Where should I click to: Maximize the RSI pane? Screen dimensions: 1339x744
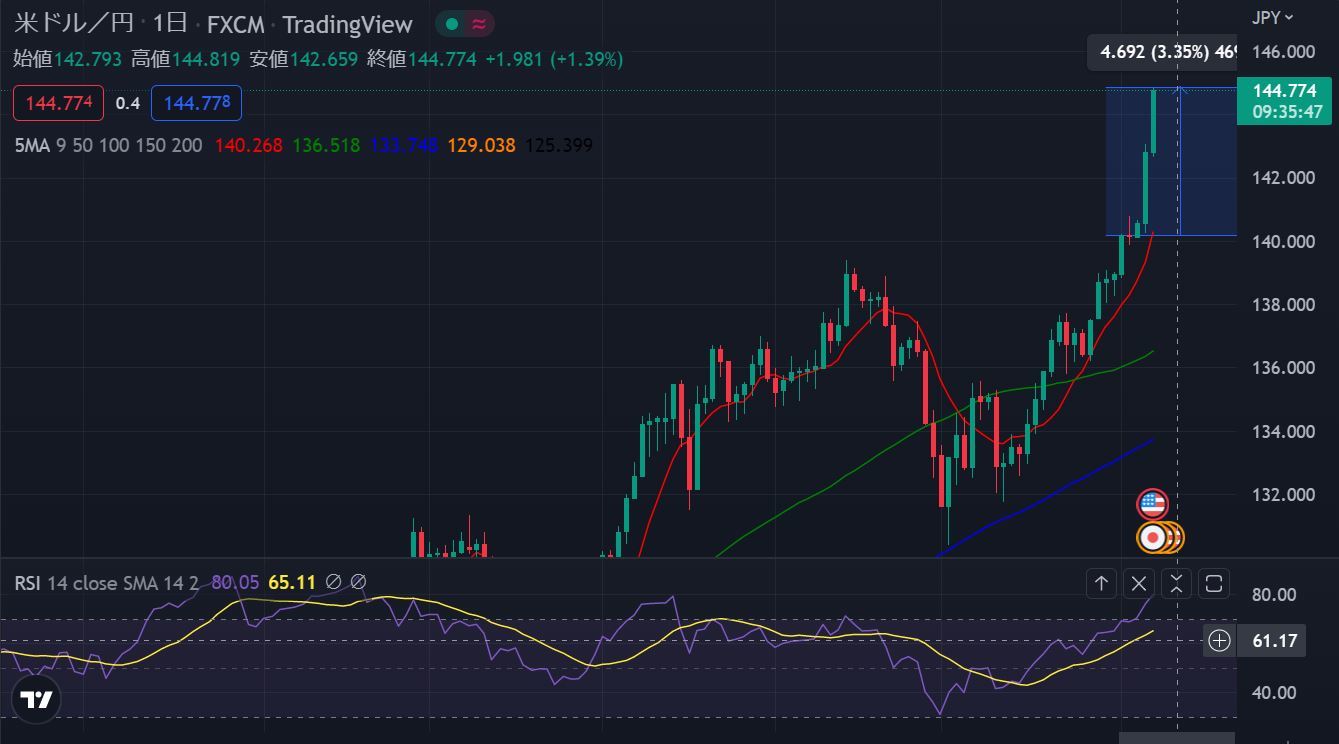click(1214, 583)
